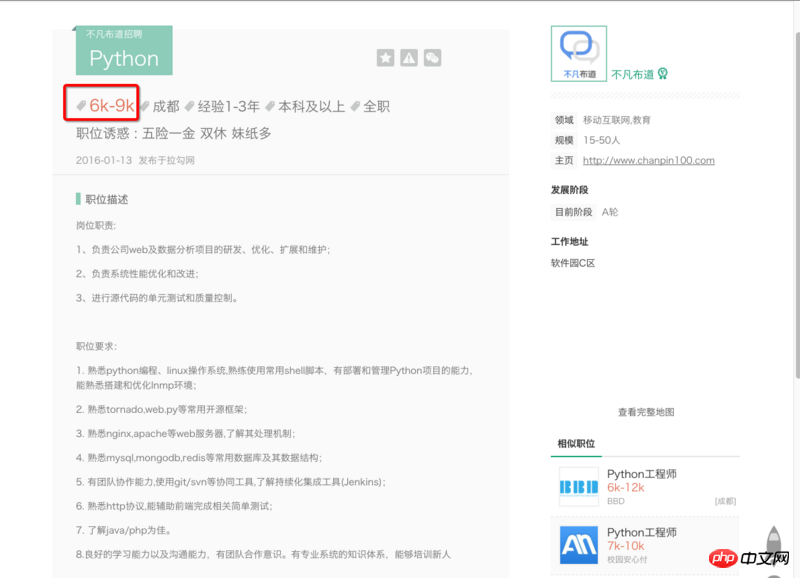Click the 规模 company size label
Image resolution: width=800 pixels, height=578 pixels.
pyautogui.click(x=564, y=140)
